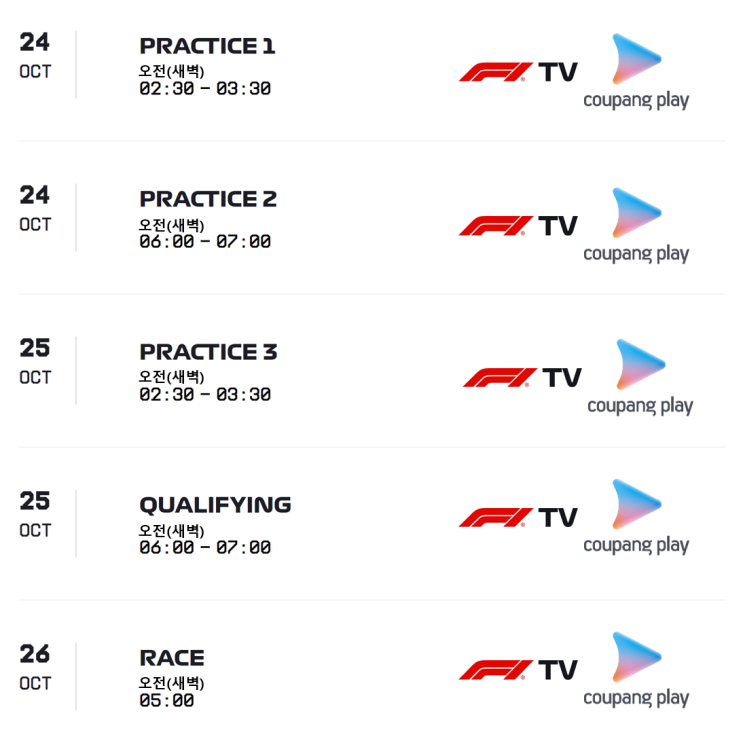Screen dimensions: 743x743
Task: Select the PRACTICE 1 session title
Action: pyautogui.click(x=207, y=46)
